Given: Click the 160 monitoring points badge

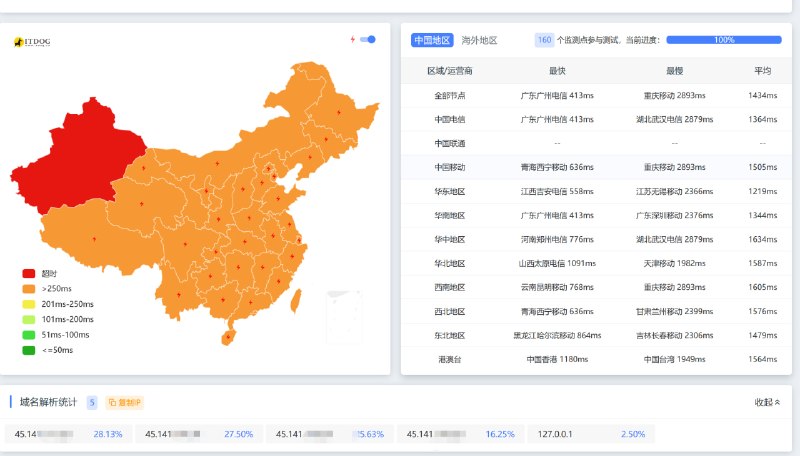Looking at the screenshot, I should [544, 40].
